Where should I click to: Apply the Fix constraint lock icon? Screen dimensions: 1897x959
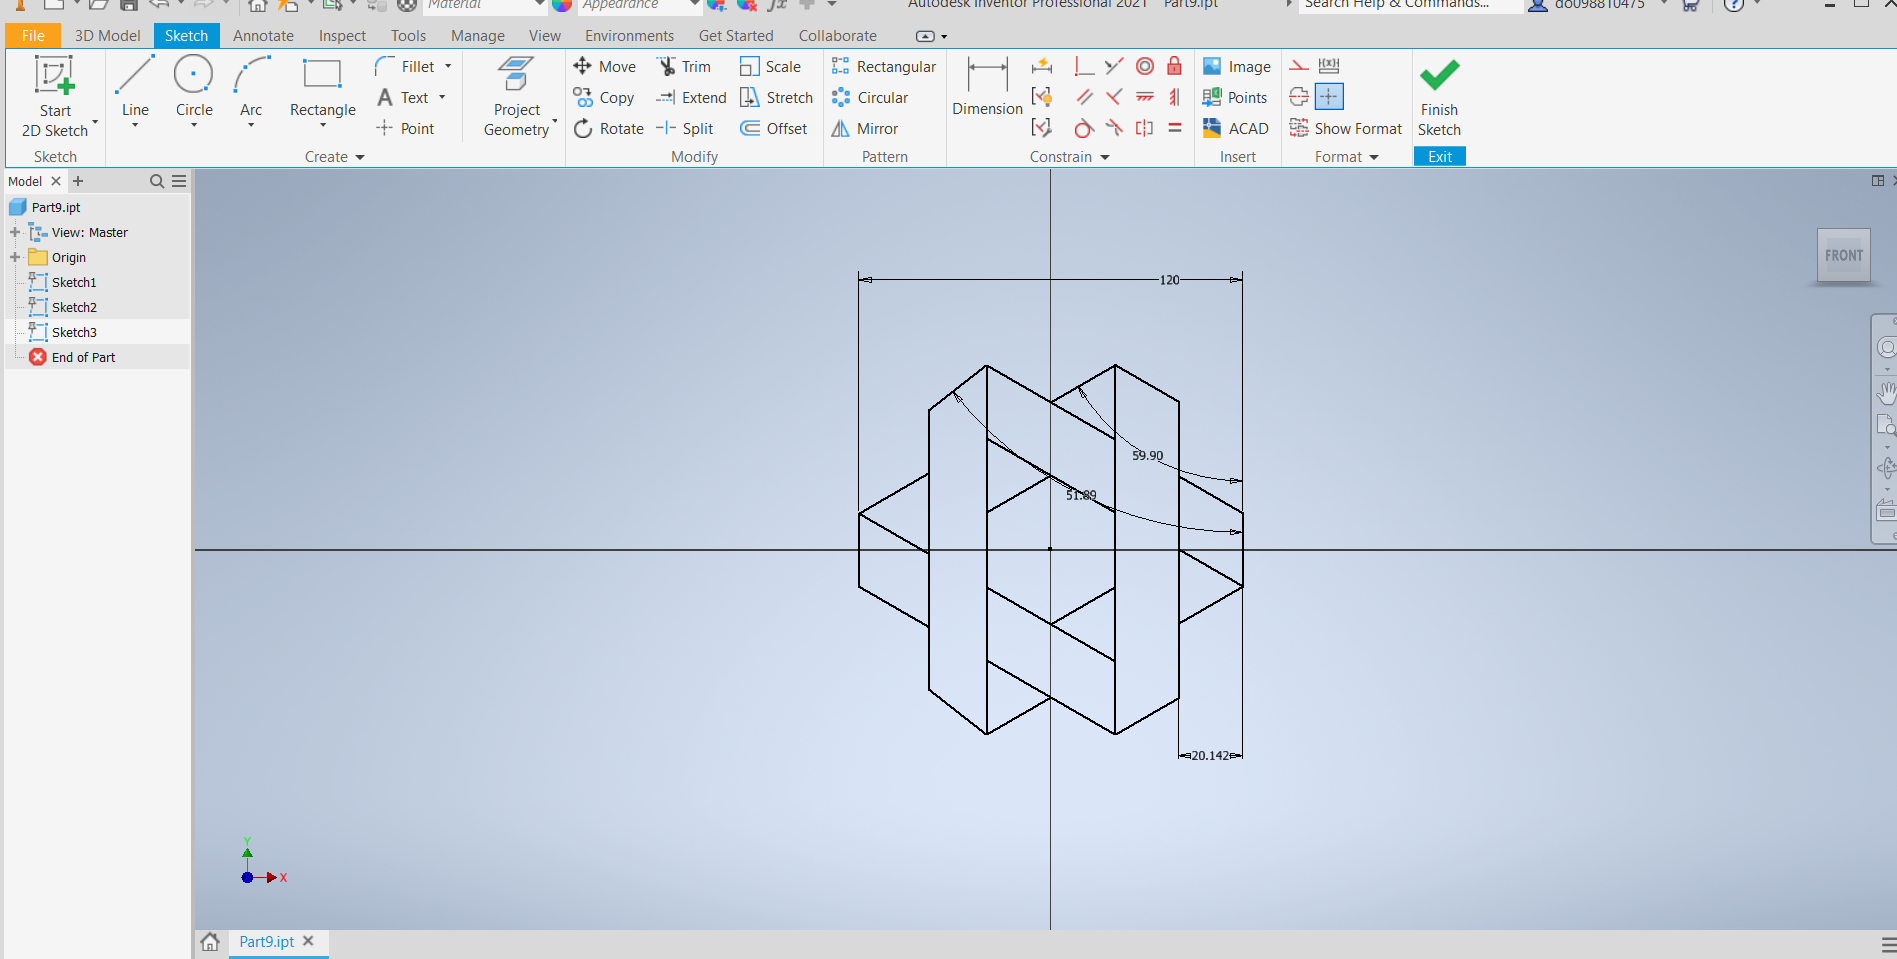[x=1175, y=66]
